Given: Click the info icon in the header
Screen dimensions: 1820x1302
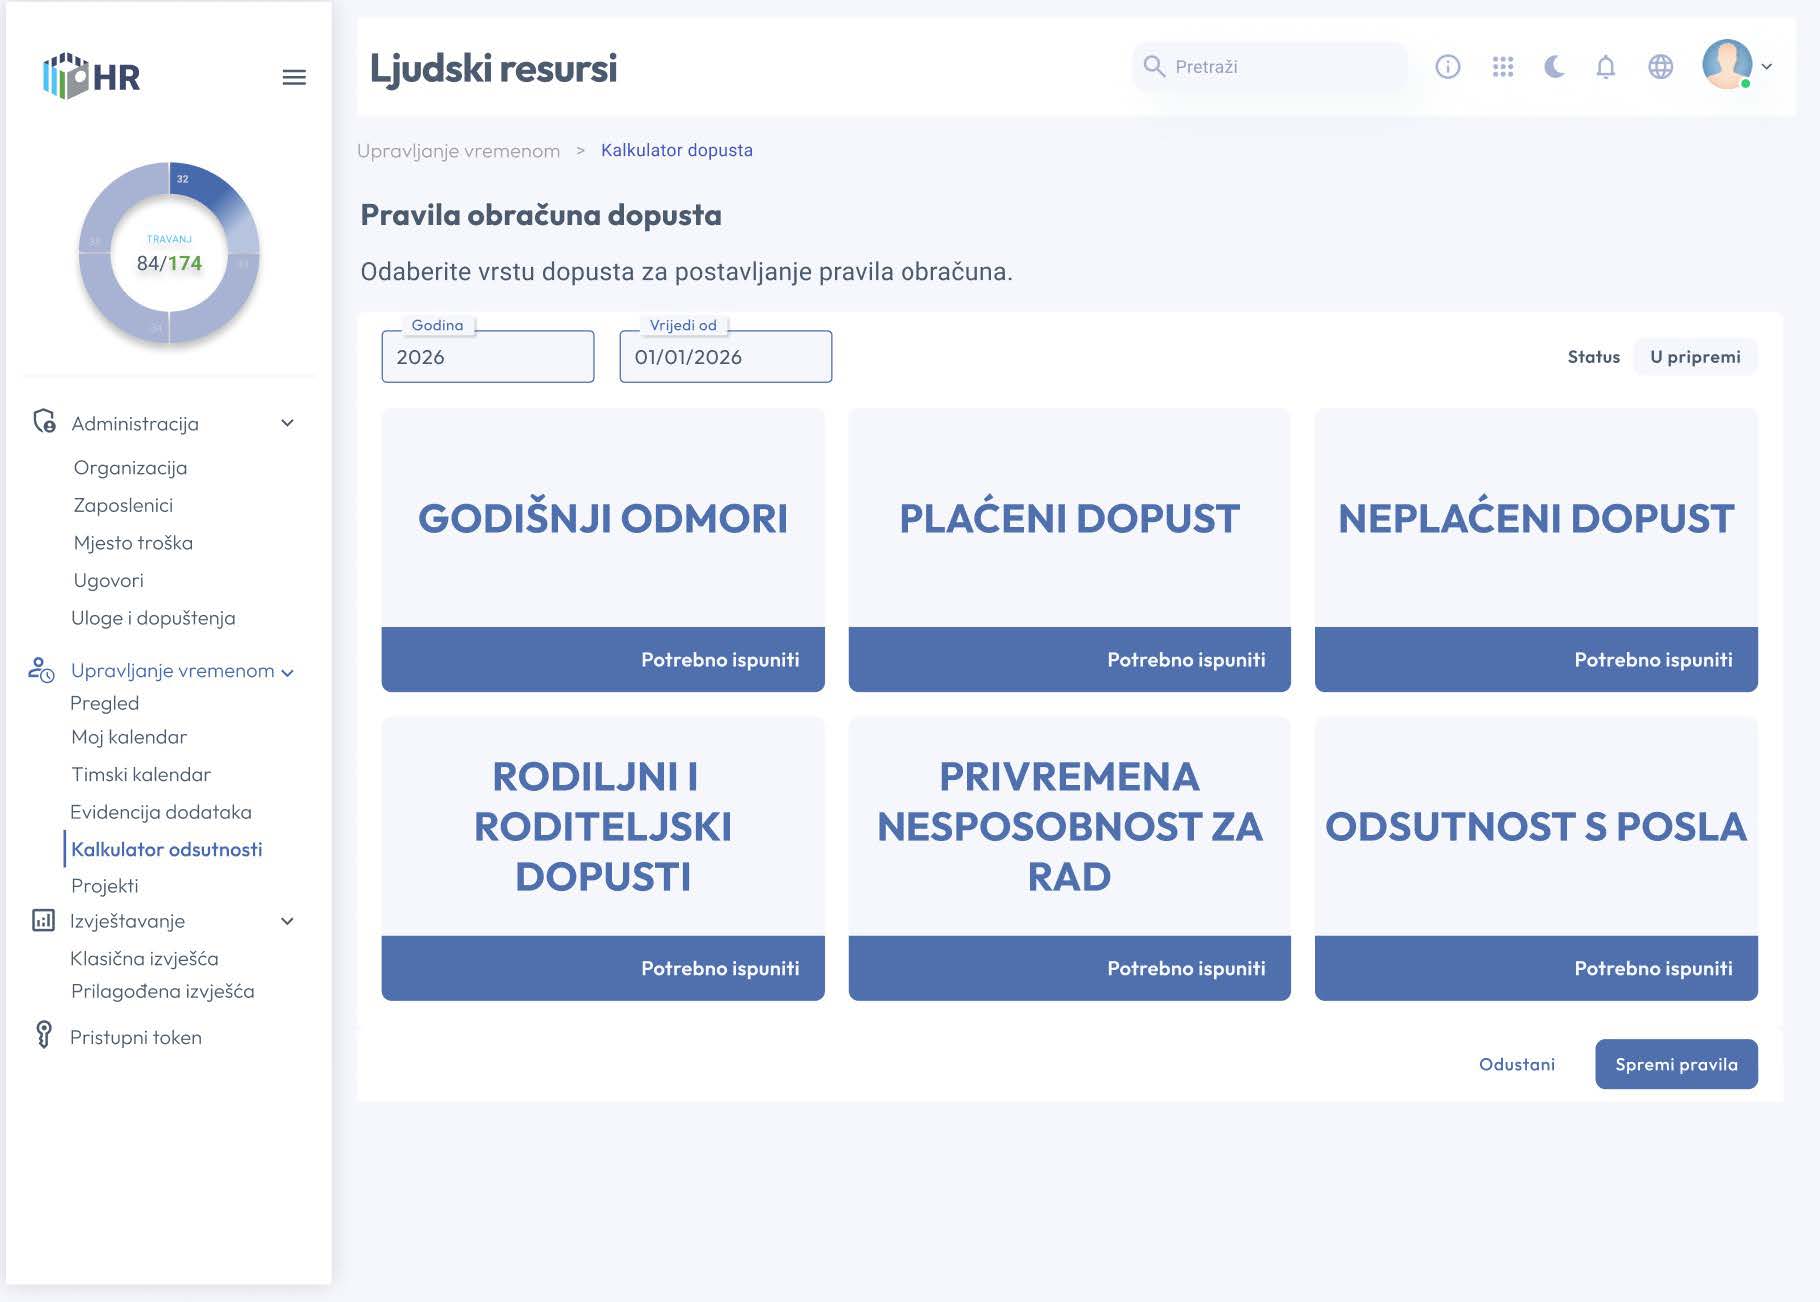Looking at the screenshot, I should tap(1447, 66).
